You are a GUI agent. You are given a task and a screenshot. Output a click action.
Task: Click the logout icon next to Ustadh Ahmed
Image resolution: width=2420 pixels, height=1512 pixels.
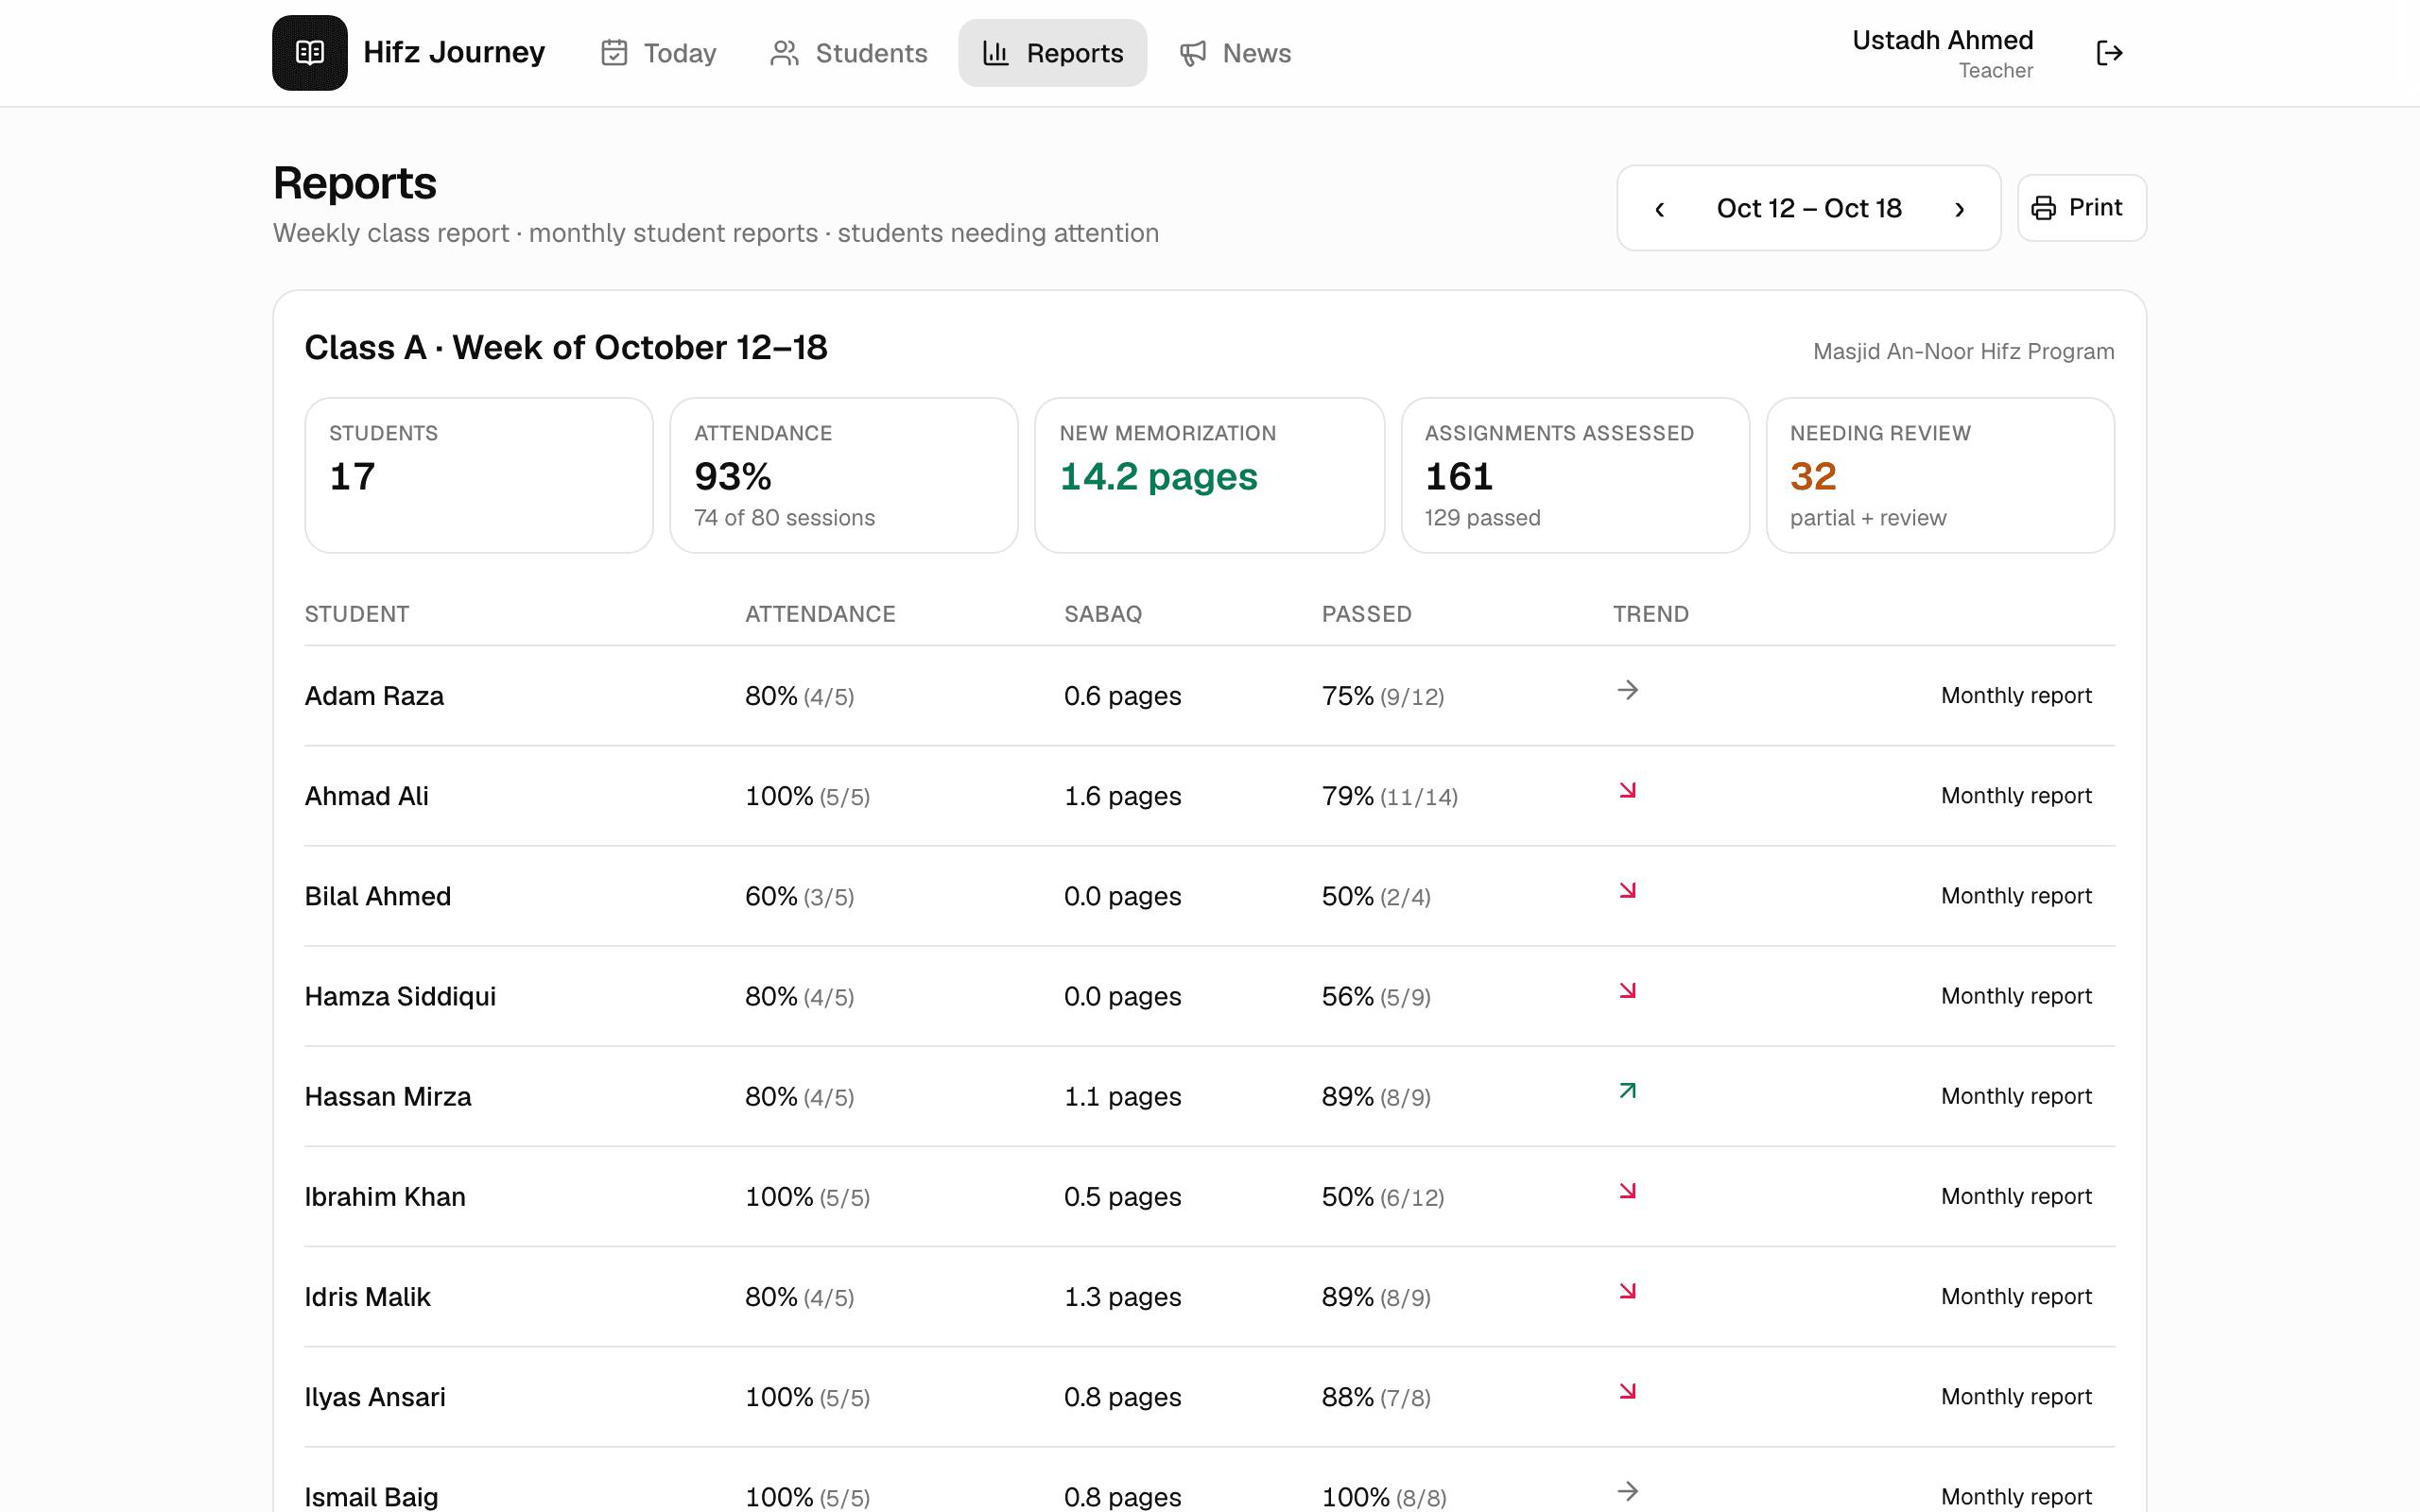2109,53
